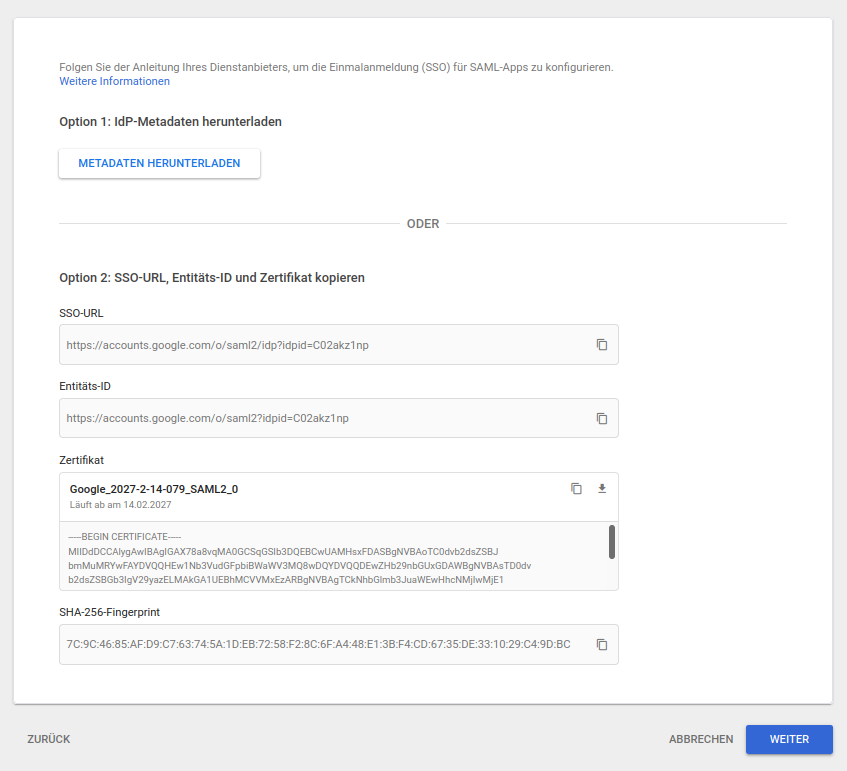Open the Weitere Informationen link

(x=114, y=82)
